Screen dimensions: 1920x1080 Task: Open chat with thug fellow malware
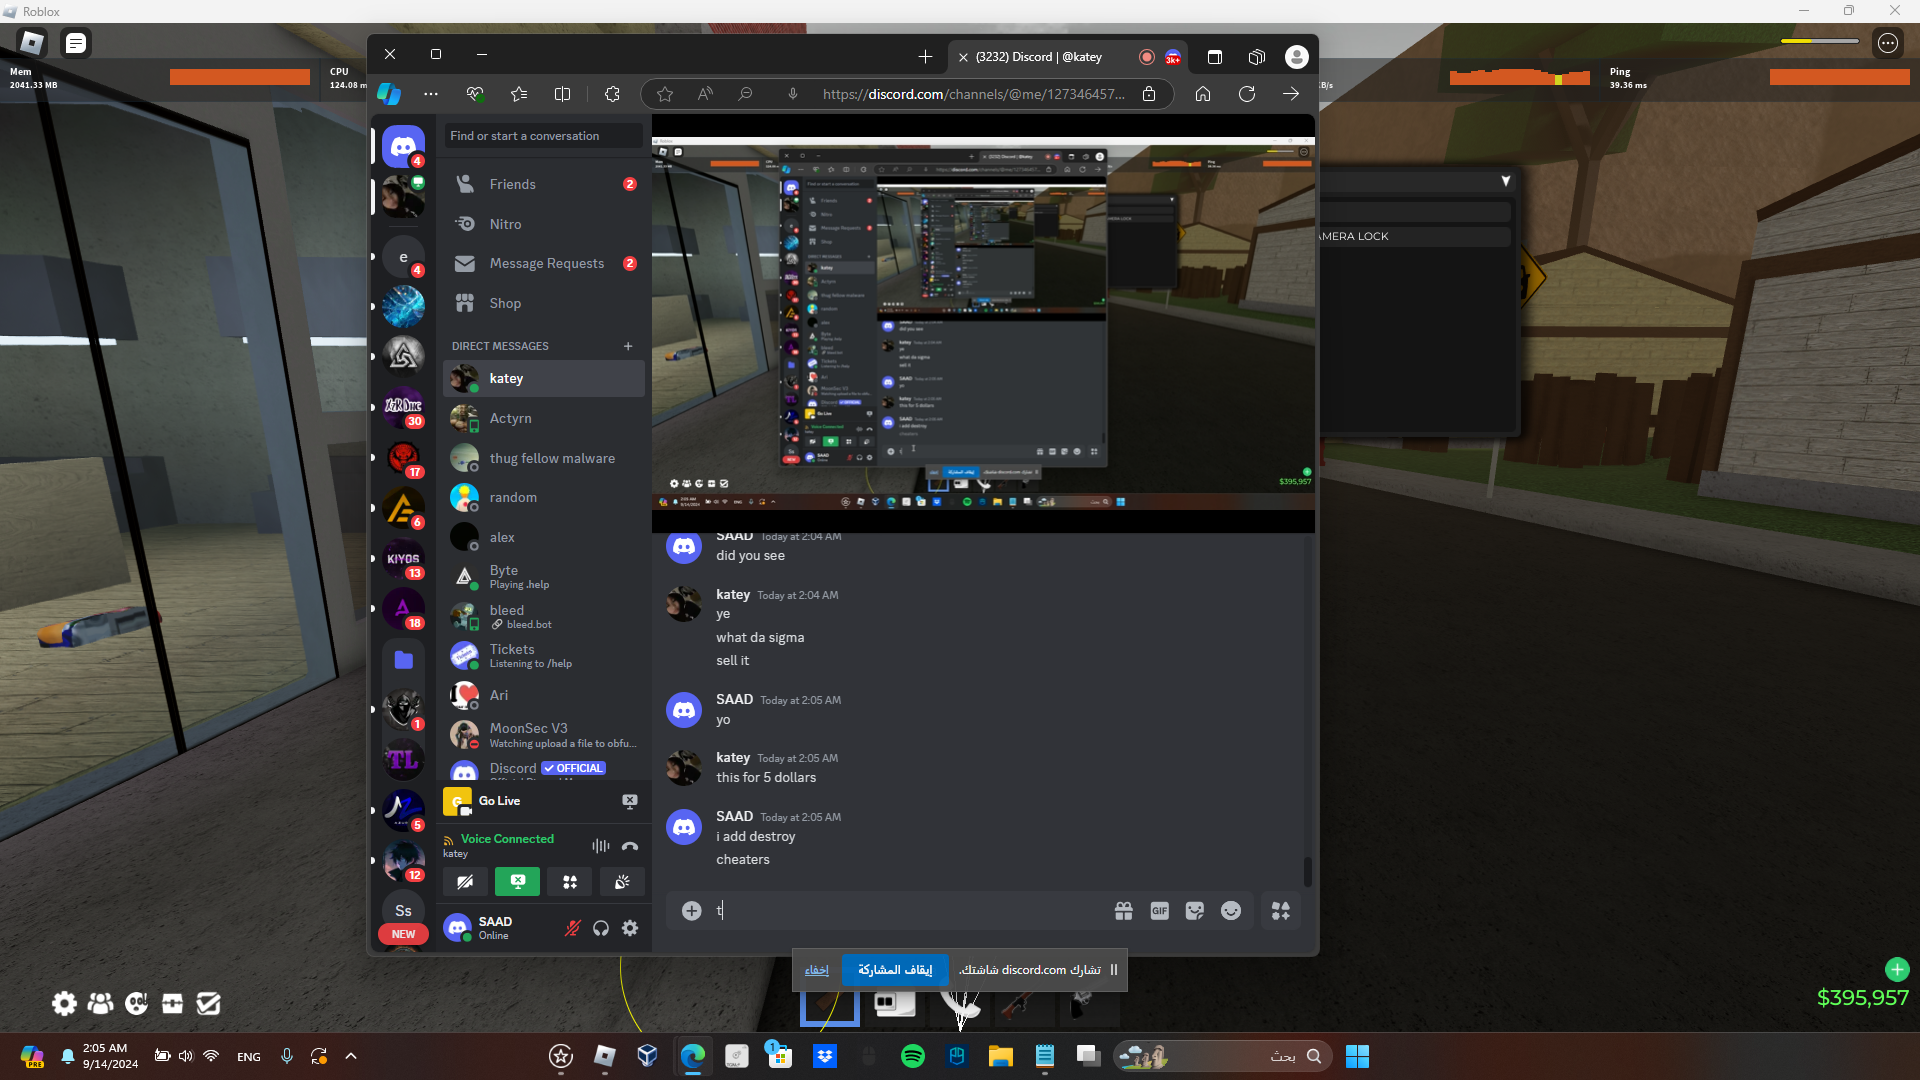[x=544, y=458]
